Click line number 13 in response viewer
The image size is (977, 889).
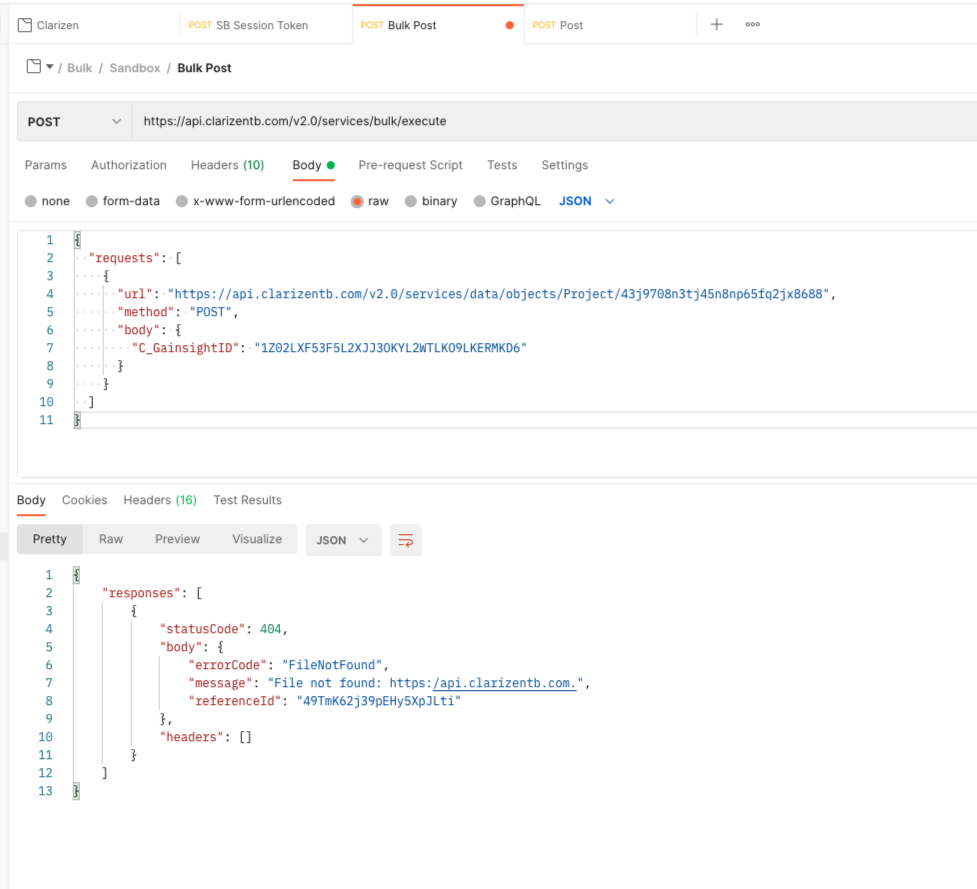tap(45, 791)
